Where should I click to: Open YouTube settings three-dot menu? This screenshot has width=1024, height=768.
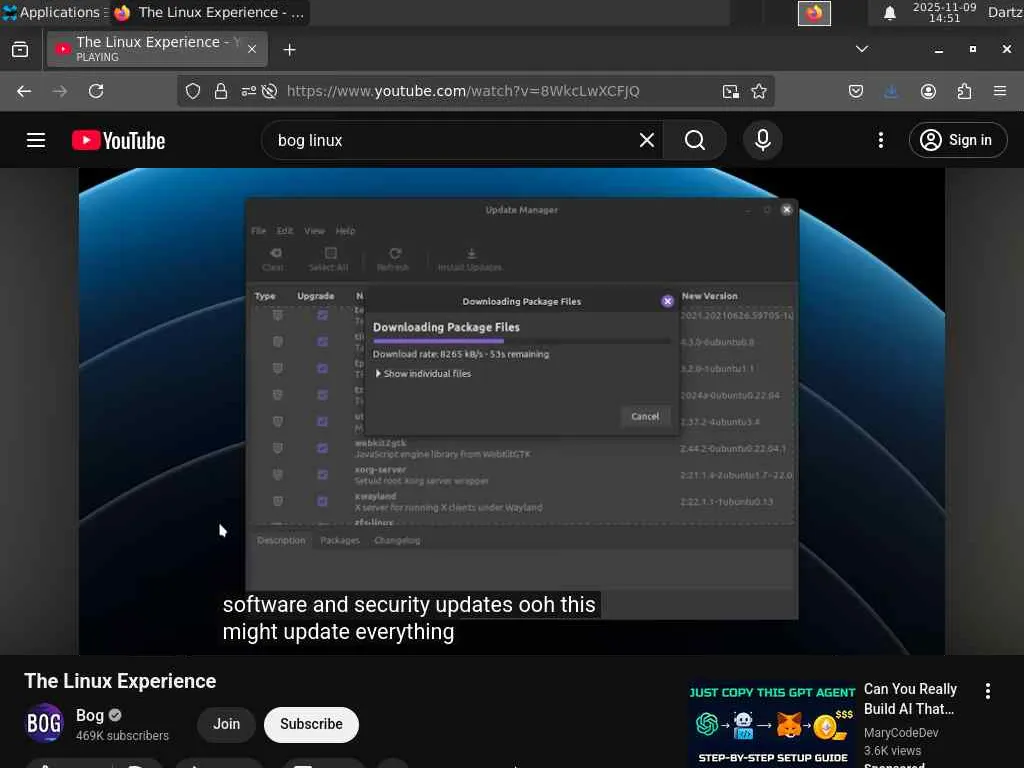coord(880,140)
